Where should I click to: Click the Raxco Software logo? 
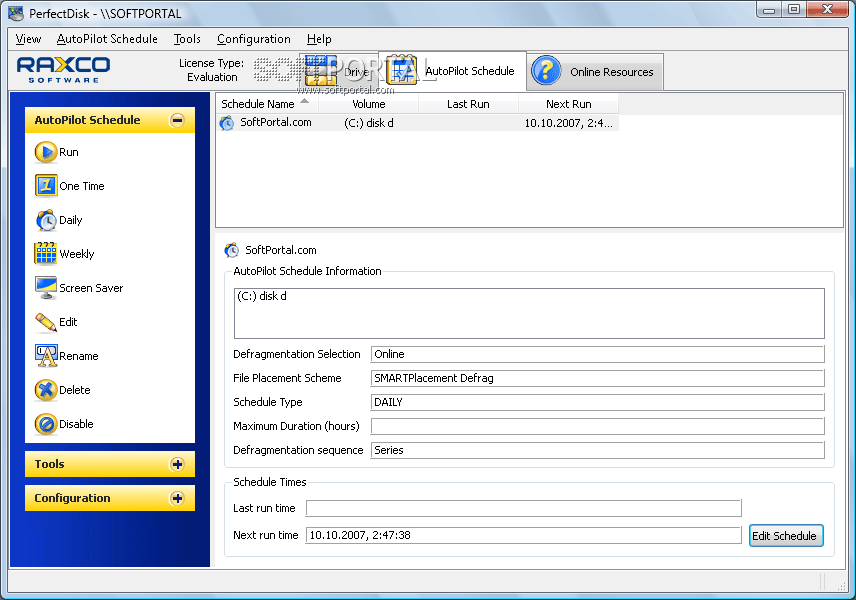[x=63, y=70]
